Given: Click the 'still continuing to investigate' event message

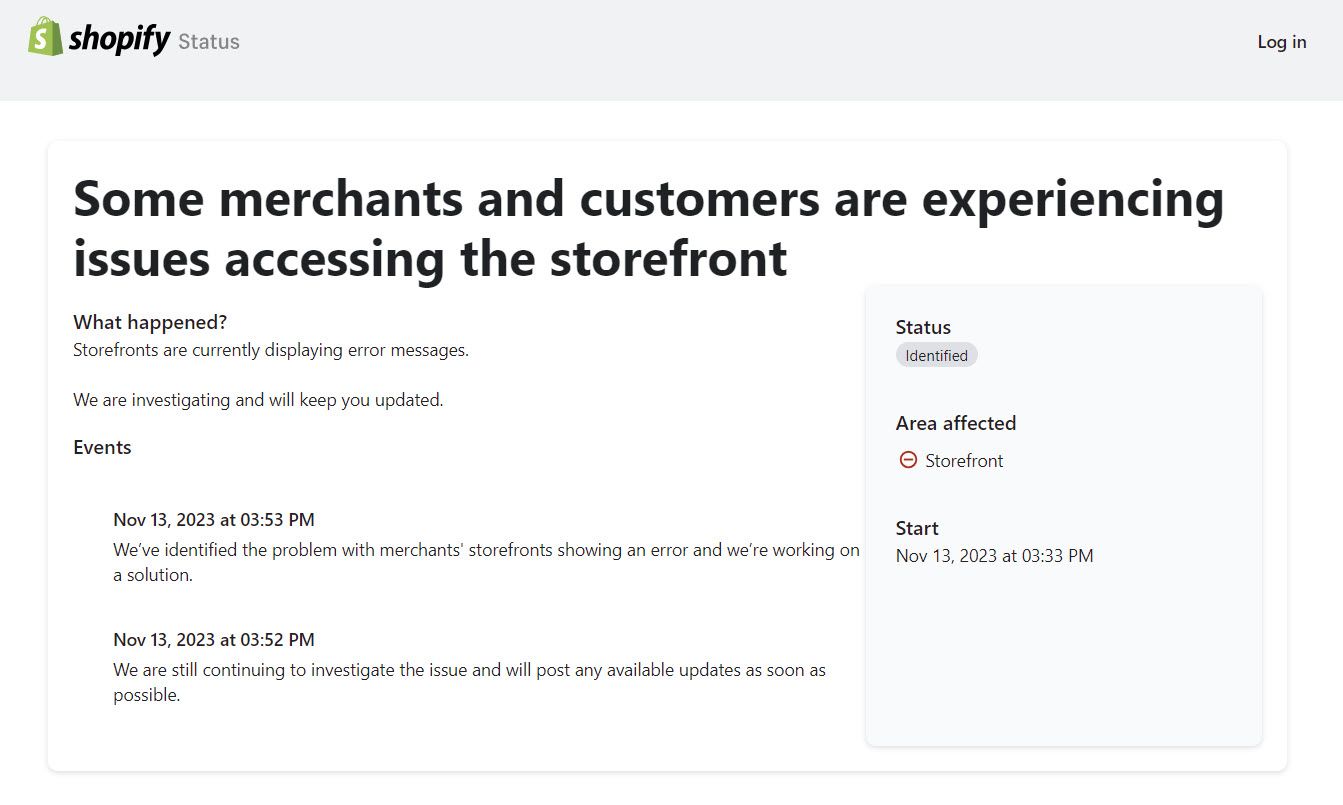Looking at the screenshot, I should (x=470, y=683).
